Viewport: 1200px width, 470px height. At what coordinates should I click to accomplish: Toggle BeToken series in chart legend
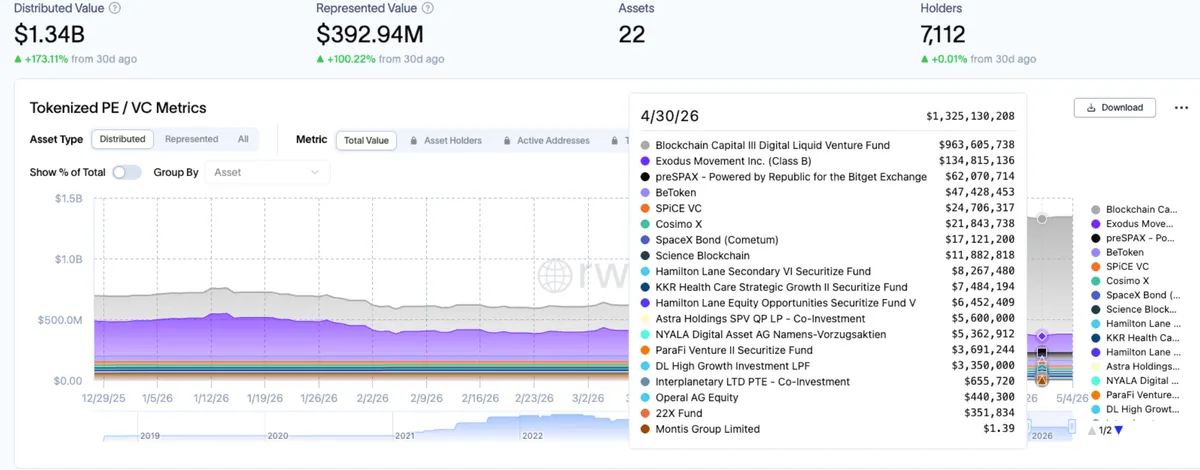tap(1118, 253)
